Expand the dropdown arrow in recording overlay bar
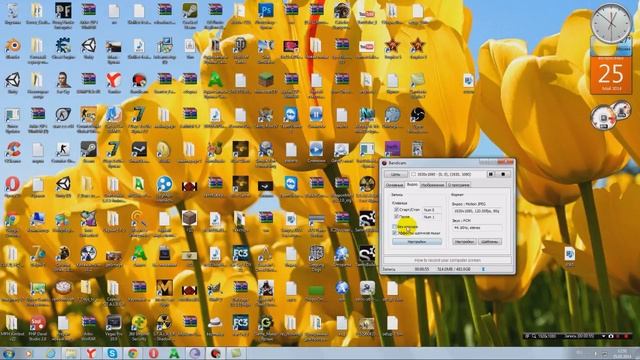 pos(603,336)
